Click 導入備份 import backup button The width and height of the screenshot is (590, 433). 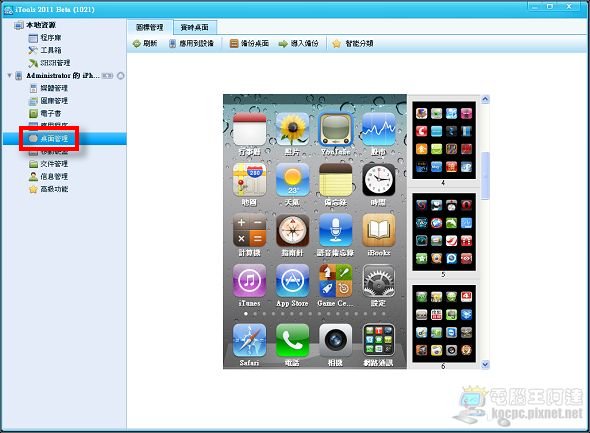click(x=298, y=44)
